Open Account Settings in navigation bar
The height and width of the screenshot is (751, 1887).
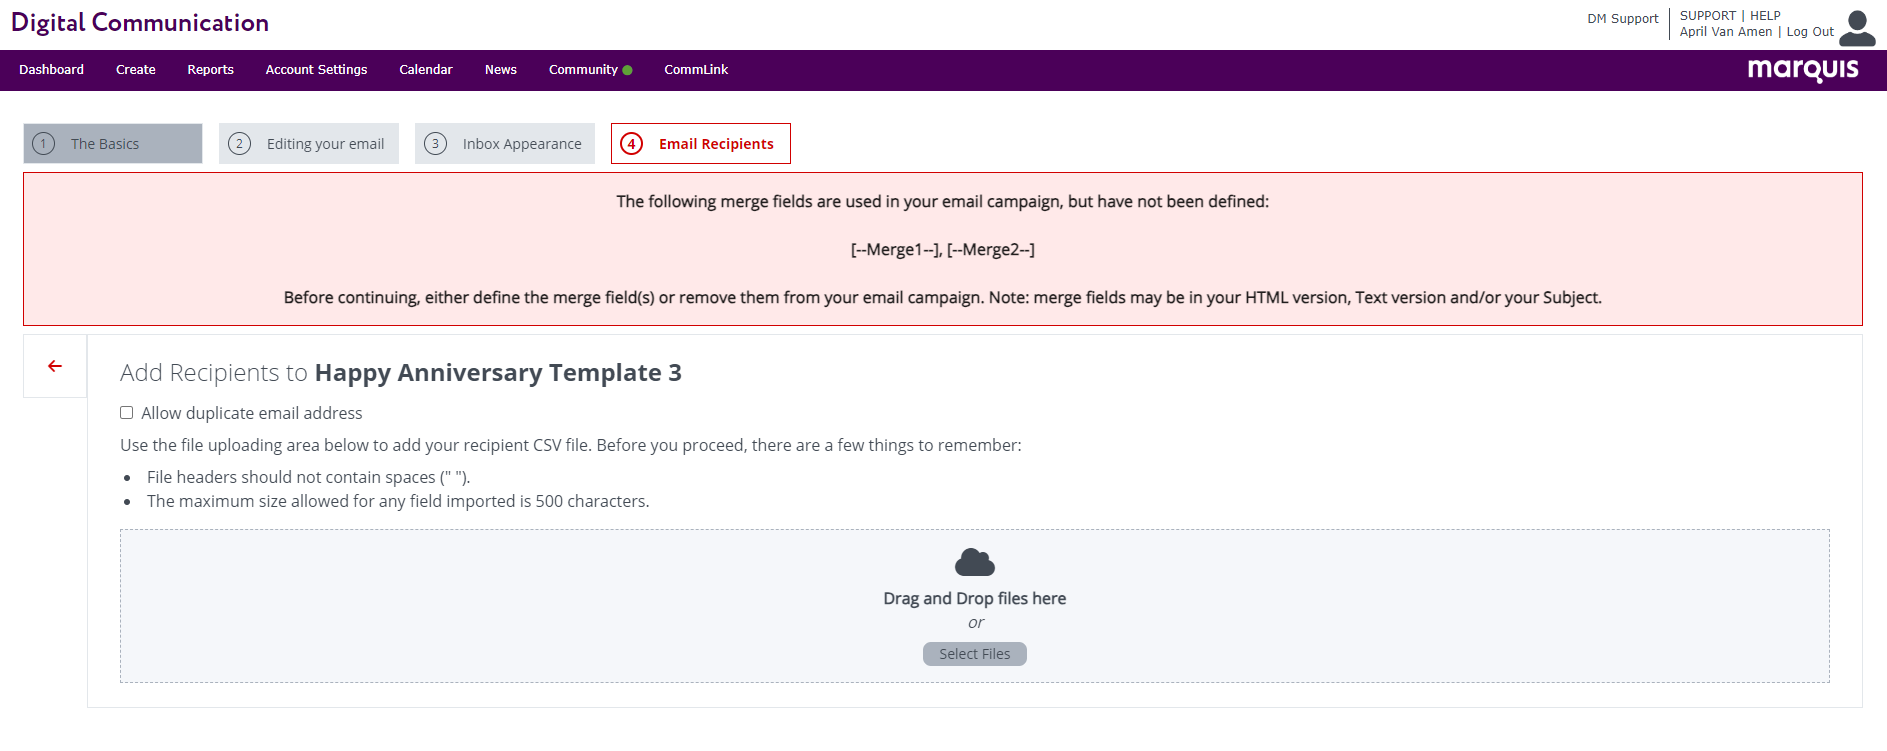pos(316,70)
